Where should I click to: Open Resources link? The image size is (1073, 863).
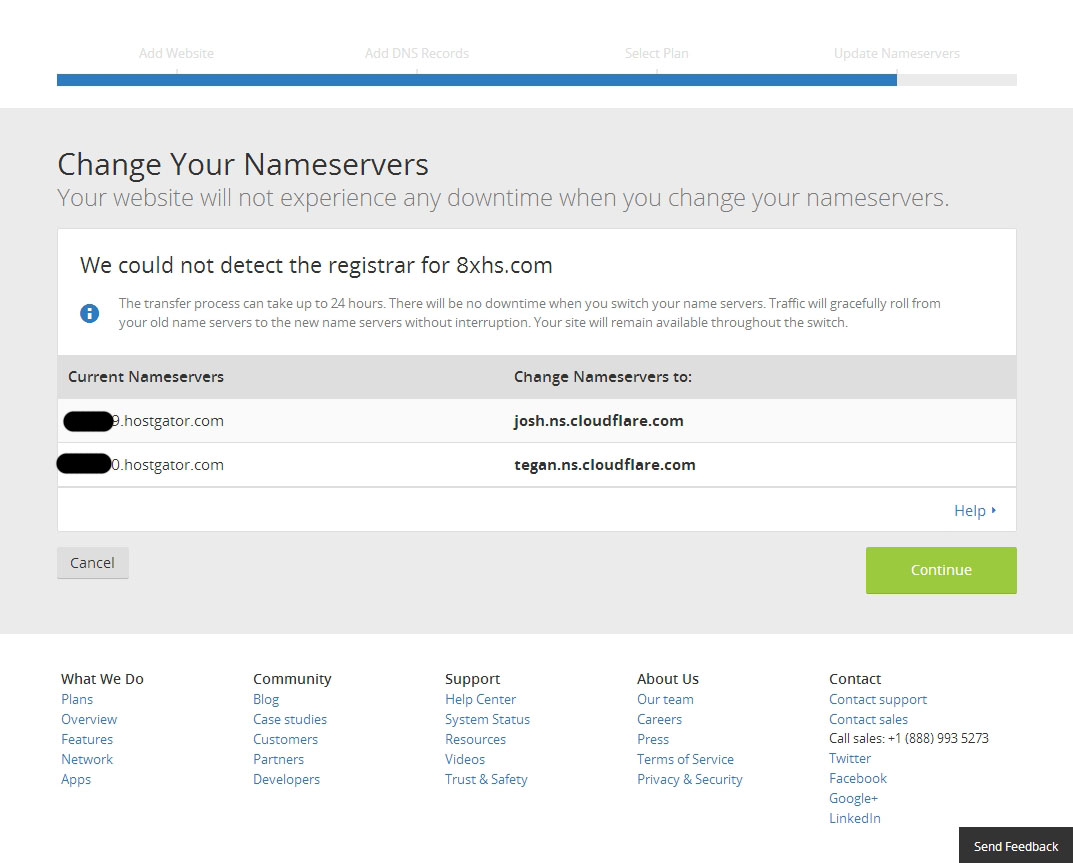click(476, 739)
